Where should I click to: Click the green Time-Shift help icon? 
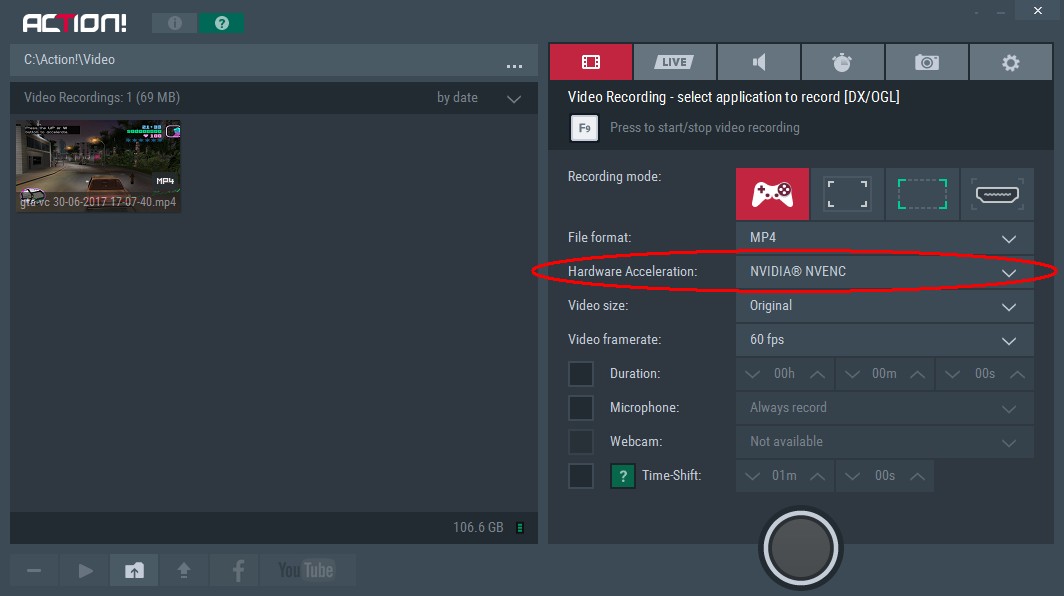[622, 476]
